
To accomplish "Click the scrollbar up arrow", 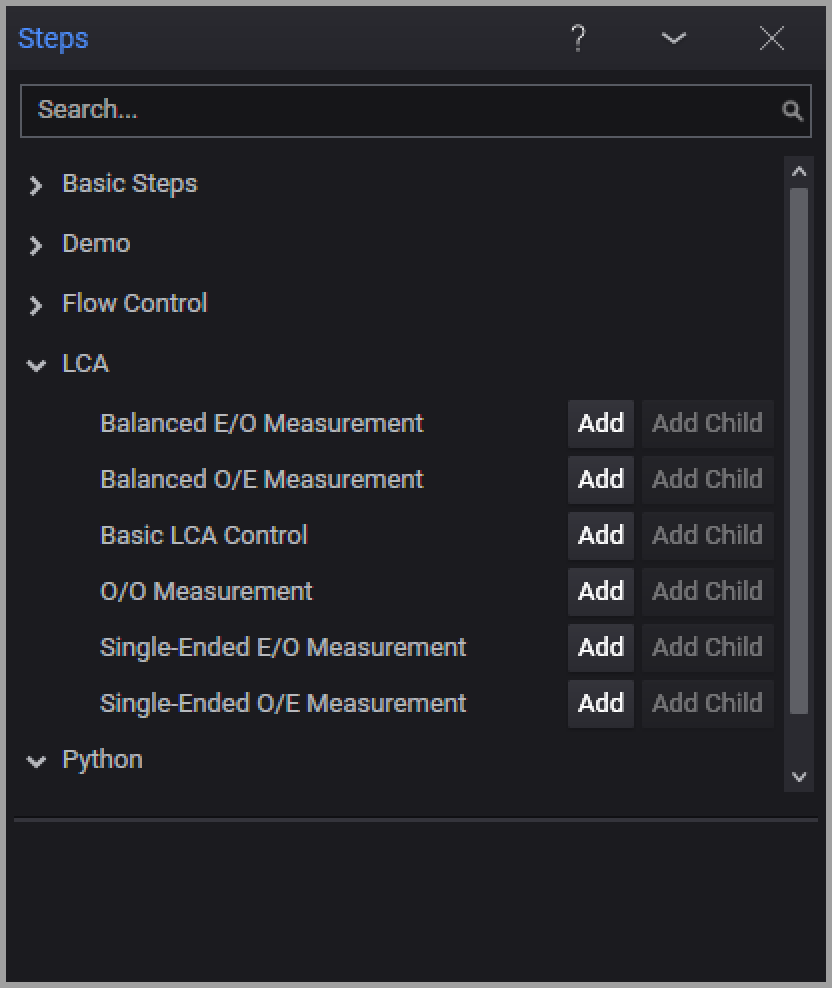I will (798, 172).
